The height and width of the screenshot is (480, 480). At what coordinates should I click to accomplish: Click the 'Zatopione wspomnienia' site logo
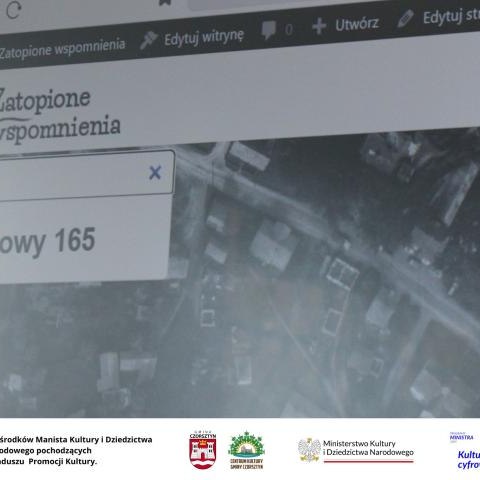60,115
